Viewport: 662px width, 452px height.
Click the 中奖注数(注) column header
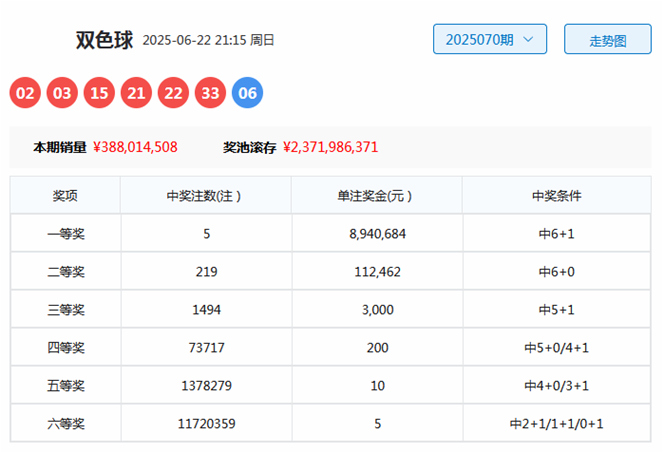click(204, 196)
